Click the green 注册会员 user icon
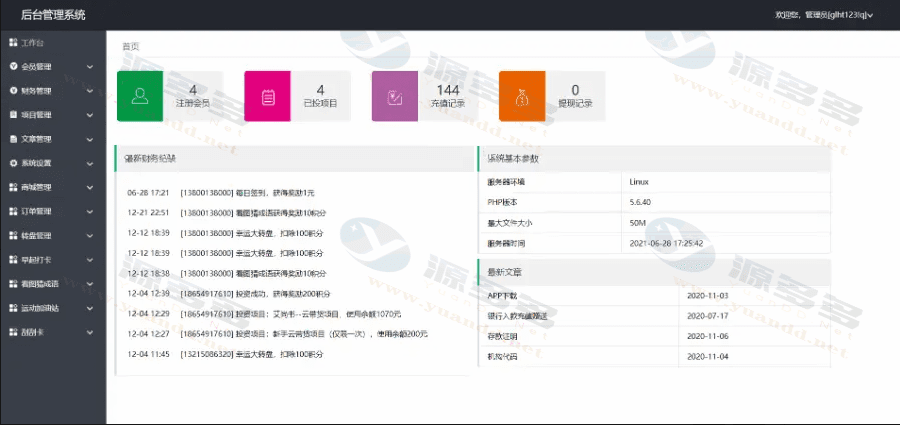The image size is (900, 425). [139, 96]
